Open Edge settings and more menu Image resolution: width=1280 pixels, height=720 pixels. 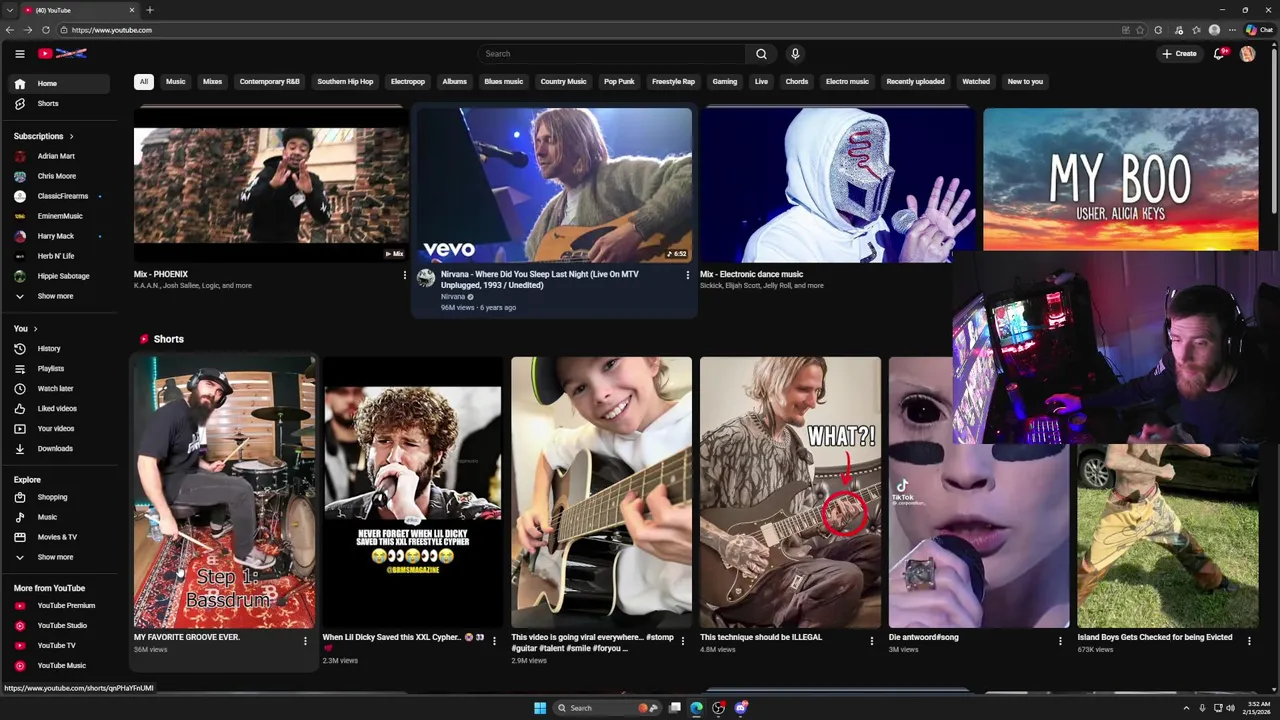coord(1232,30)
